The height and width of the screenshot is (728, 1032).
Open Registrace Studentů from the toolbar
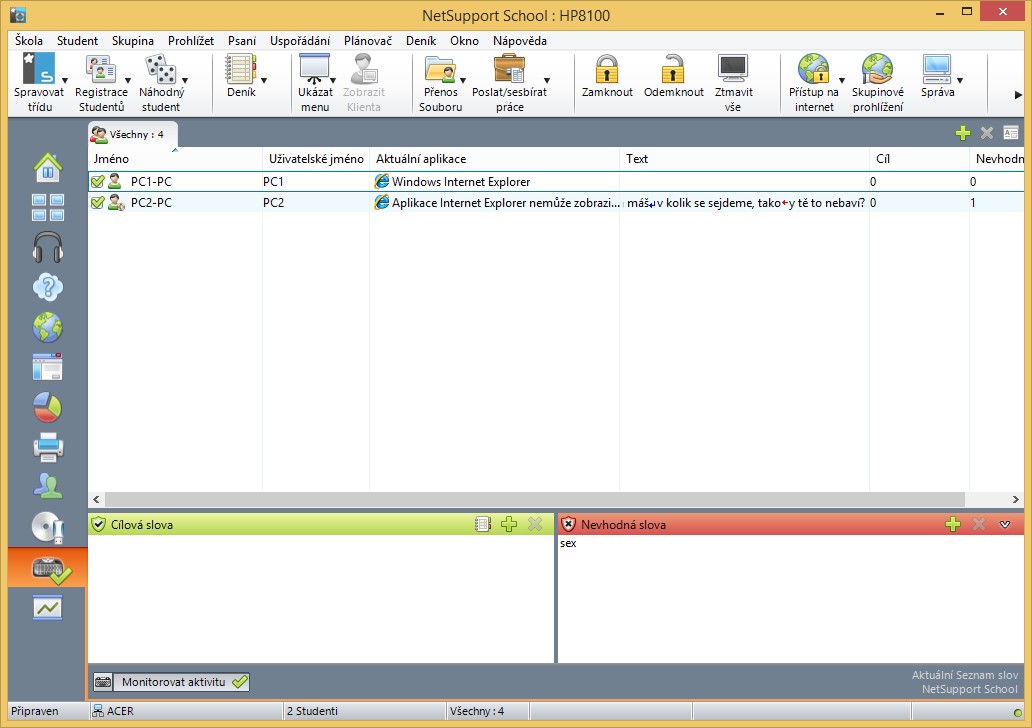(101, 69)
